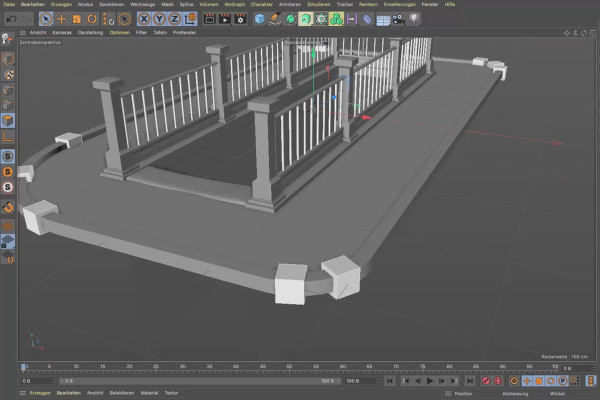The width and height of the screenshot is (600, 400).
Task: Add a camera object
Action: point(398,19)
